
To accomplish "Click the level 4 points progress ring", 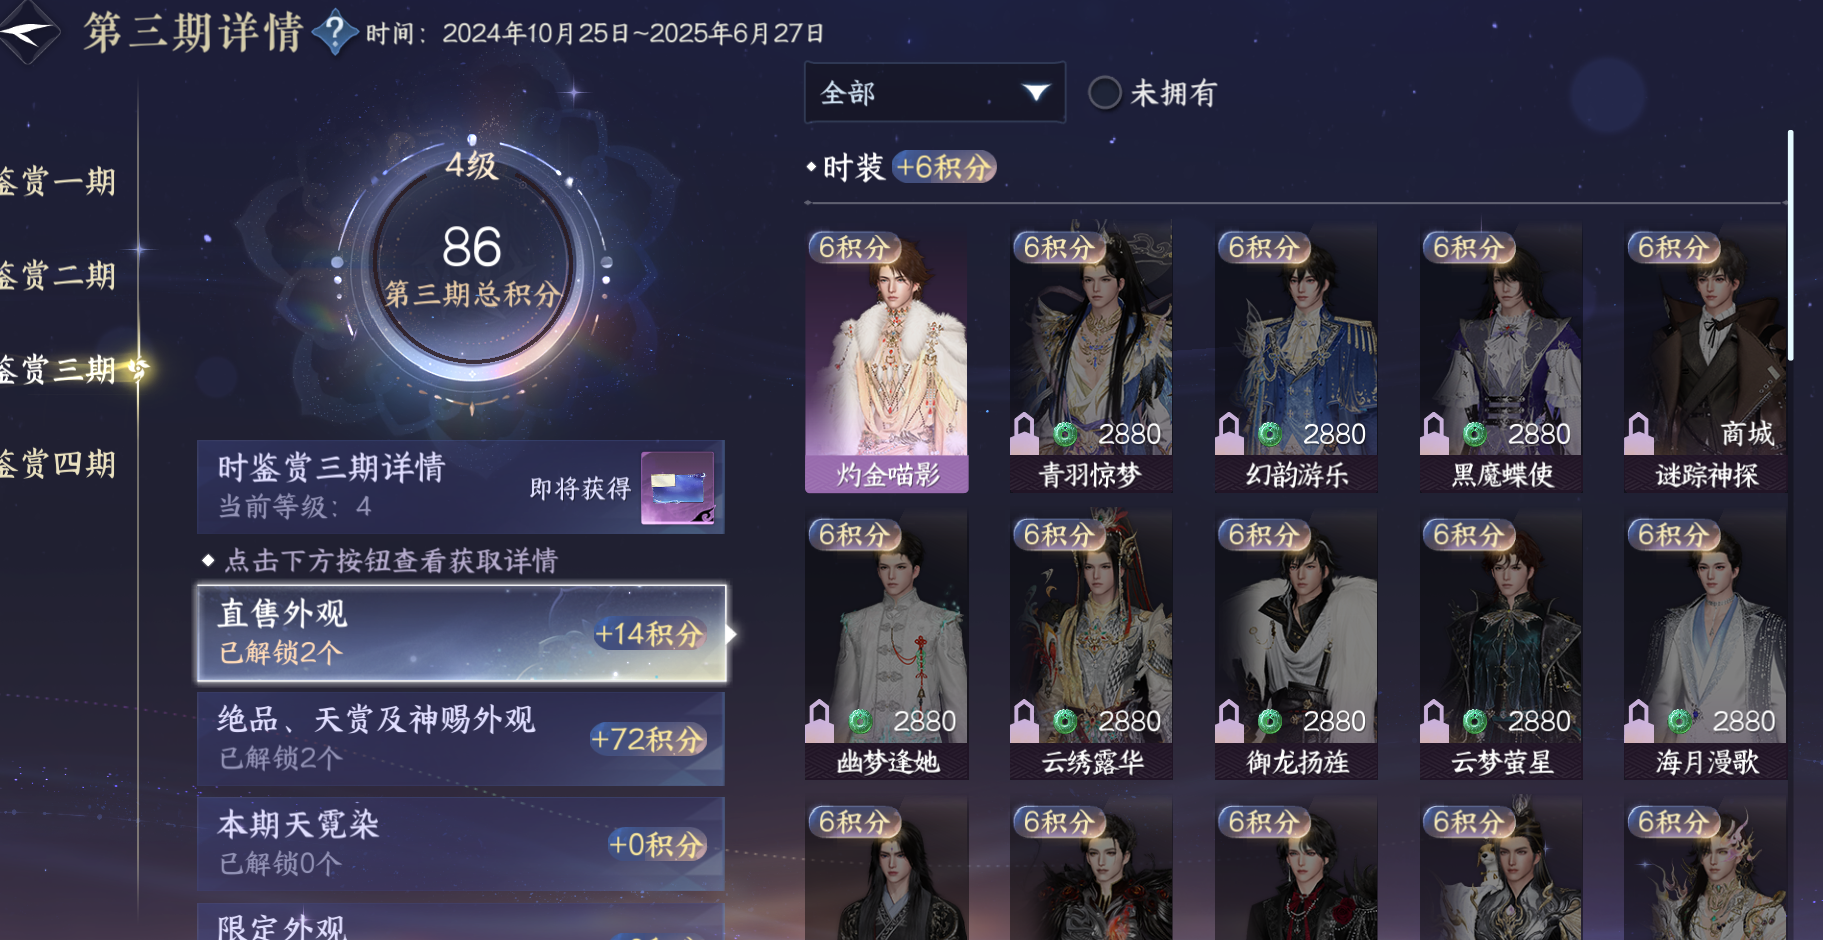I will pos(472,265).
